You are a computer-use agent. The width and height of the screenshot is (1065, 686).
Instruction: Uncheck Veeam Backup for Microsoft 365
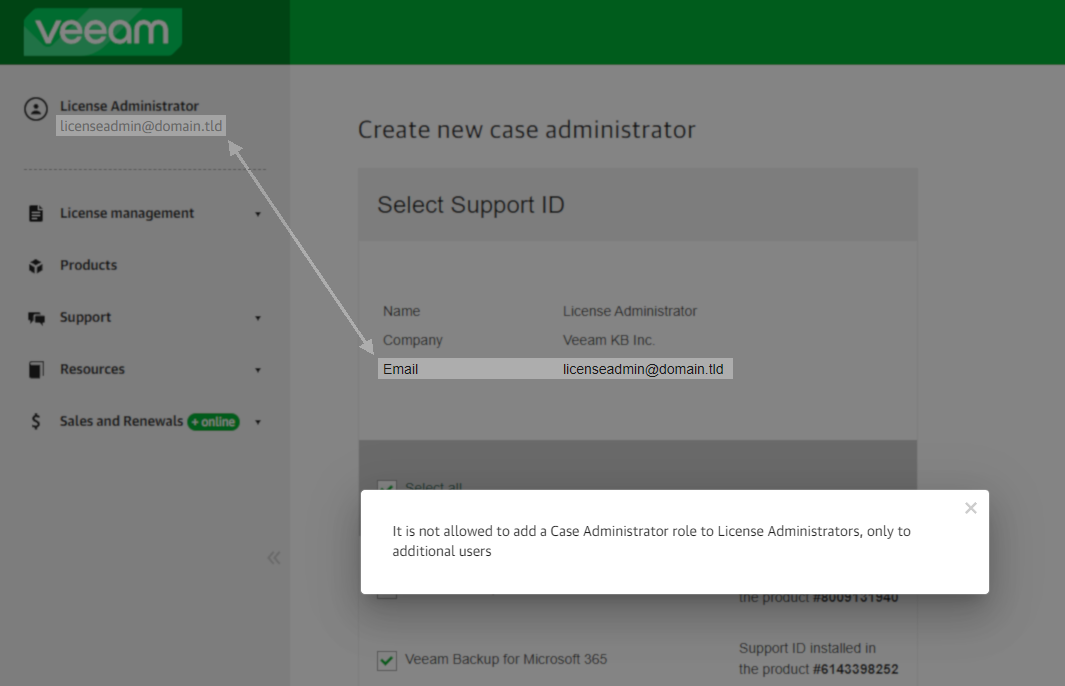(387, 660)
